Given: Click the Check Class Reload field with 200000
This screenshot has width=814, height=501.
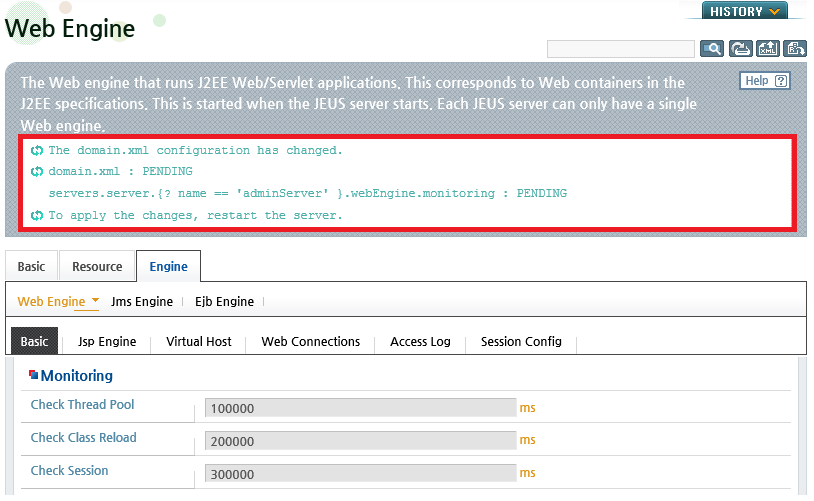Looking at the screenshot, I should coord(360,441).
